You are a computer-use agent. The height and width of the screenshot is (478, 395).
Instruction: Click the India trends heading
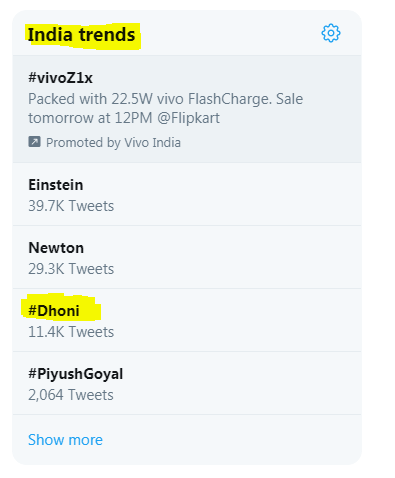81,35
